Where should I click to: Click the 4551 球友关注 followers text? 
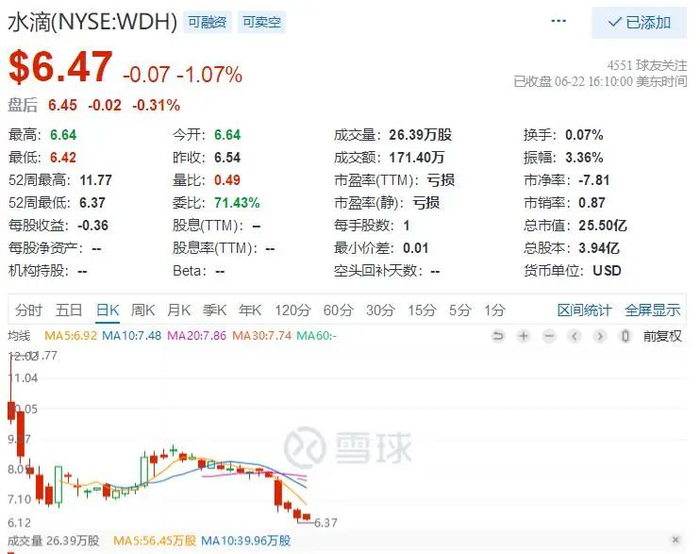click(x=647, y=66)
